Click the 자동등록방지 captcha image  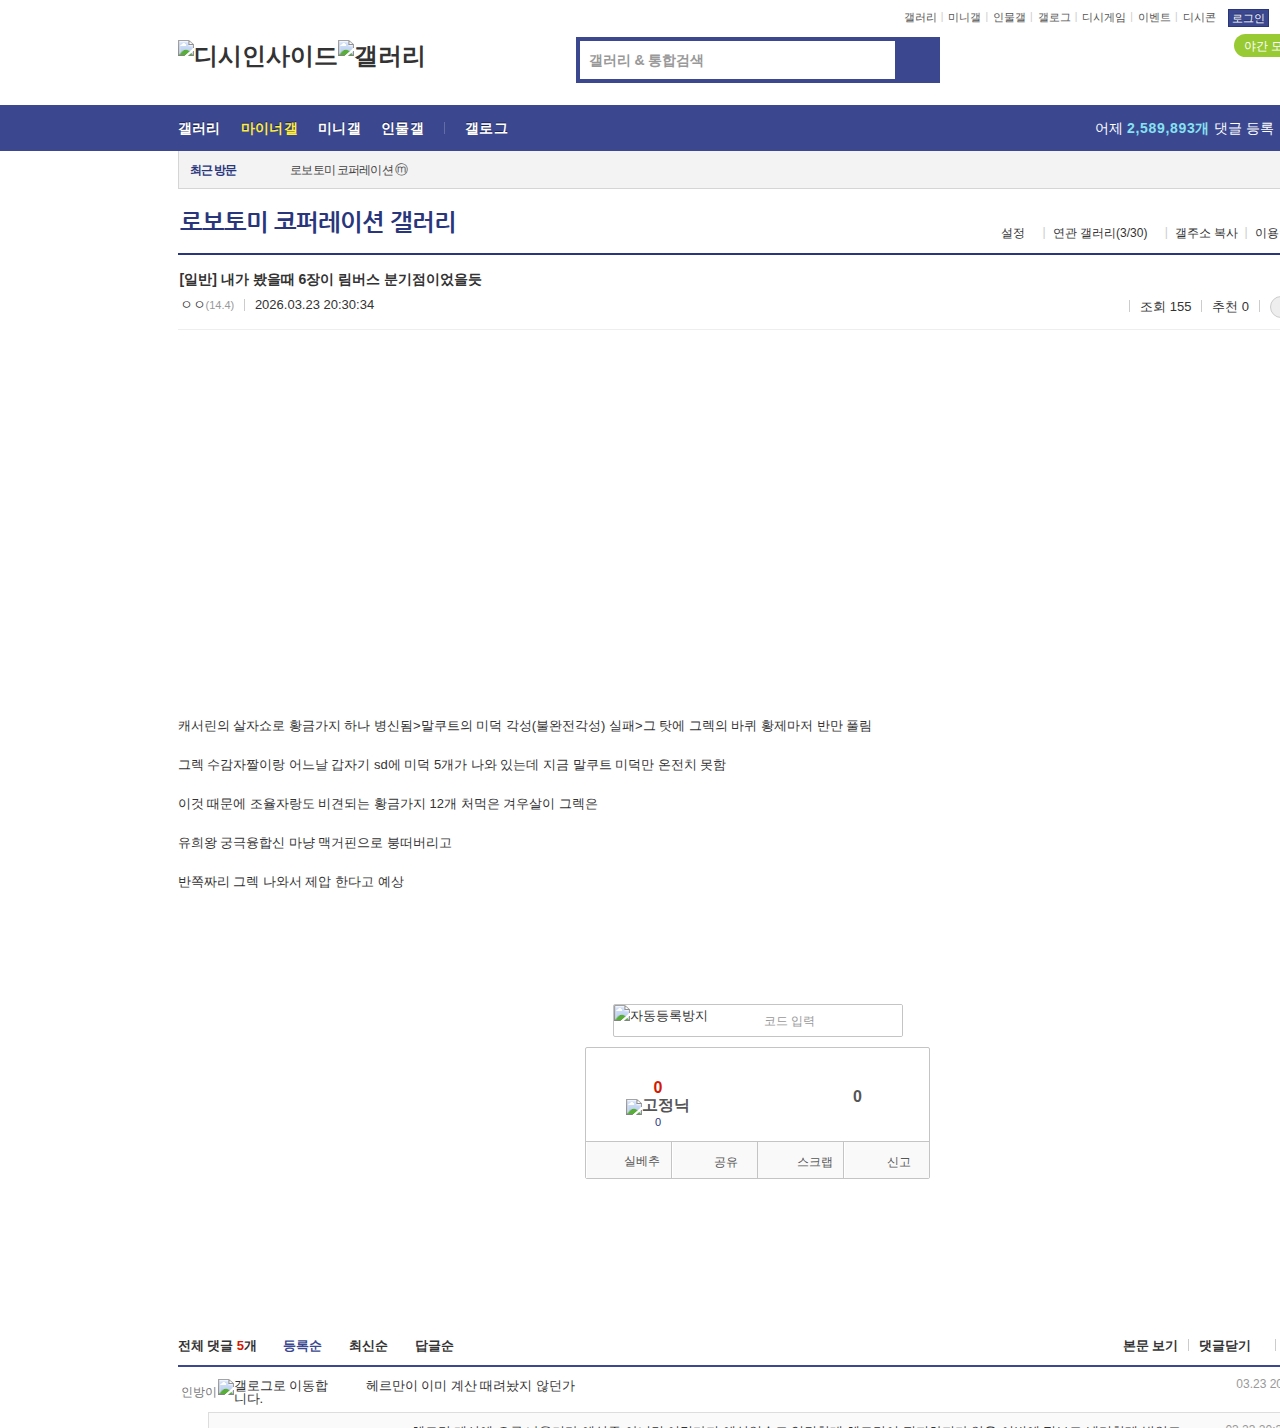pyautogui.click(x=661, y=1016)
